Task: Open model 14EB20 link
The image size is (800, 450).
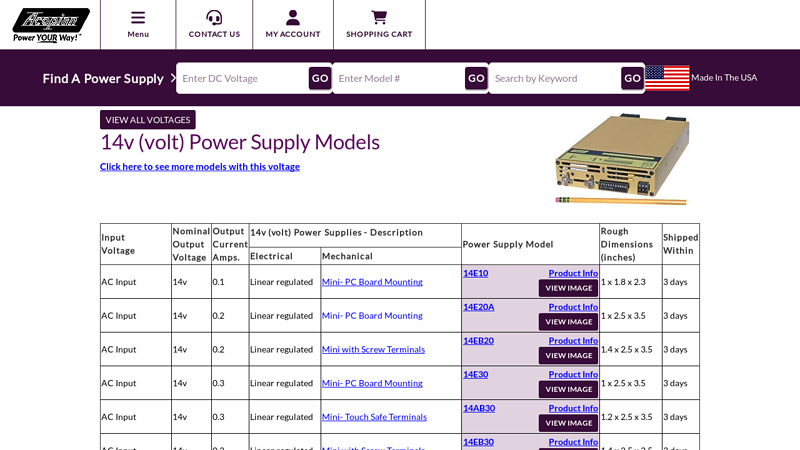Action: [x=479, y=341]
